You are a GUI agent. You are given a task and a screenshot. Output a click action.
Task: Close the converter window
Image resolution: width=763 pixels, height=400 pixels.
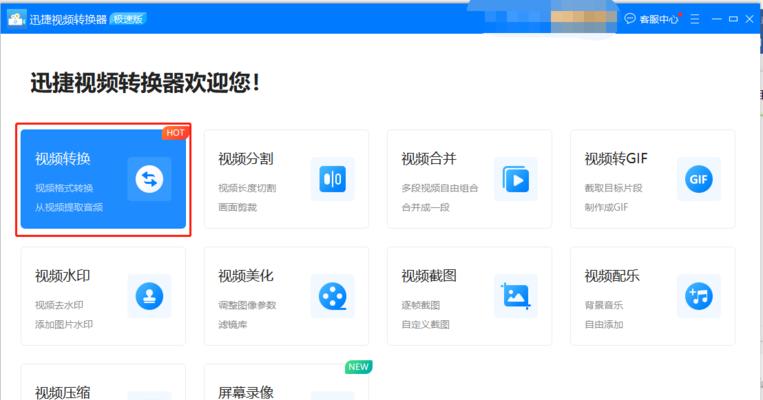750,19
